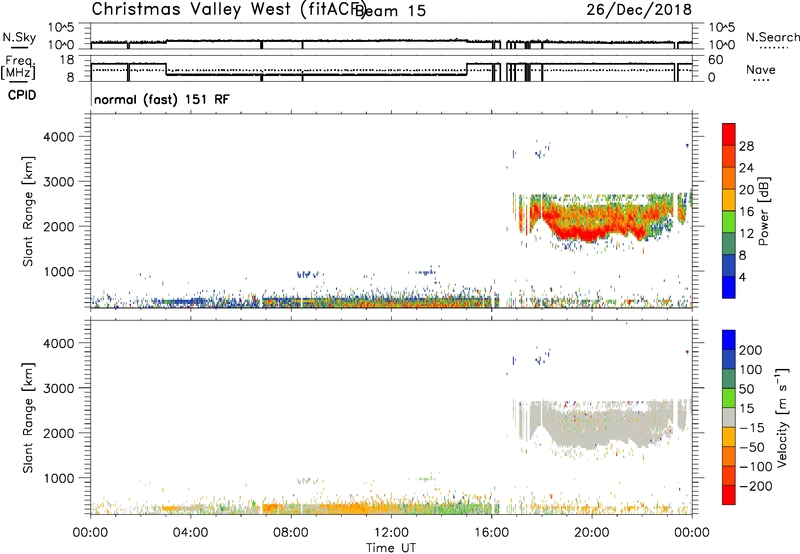Select the "60" Nave axis tick label
This screenshot has height=554, width=800.
click(x=715, y=60)
